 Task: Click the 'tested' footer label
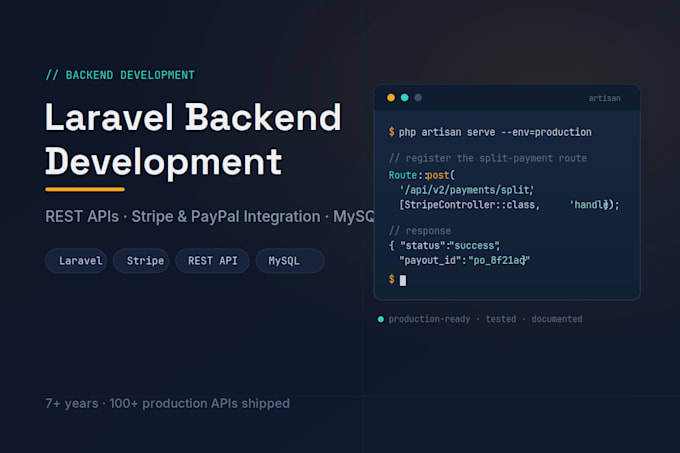point(501,319)
